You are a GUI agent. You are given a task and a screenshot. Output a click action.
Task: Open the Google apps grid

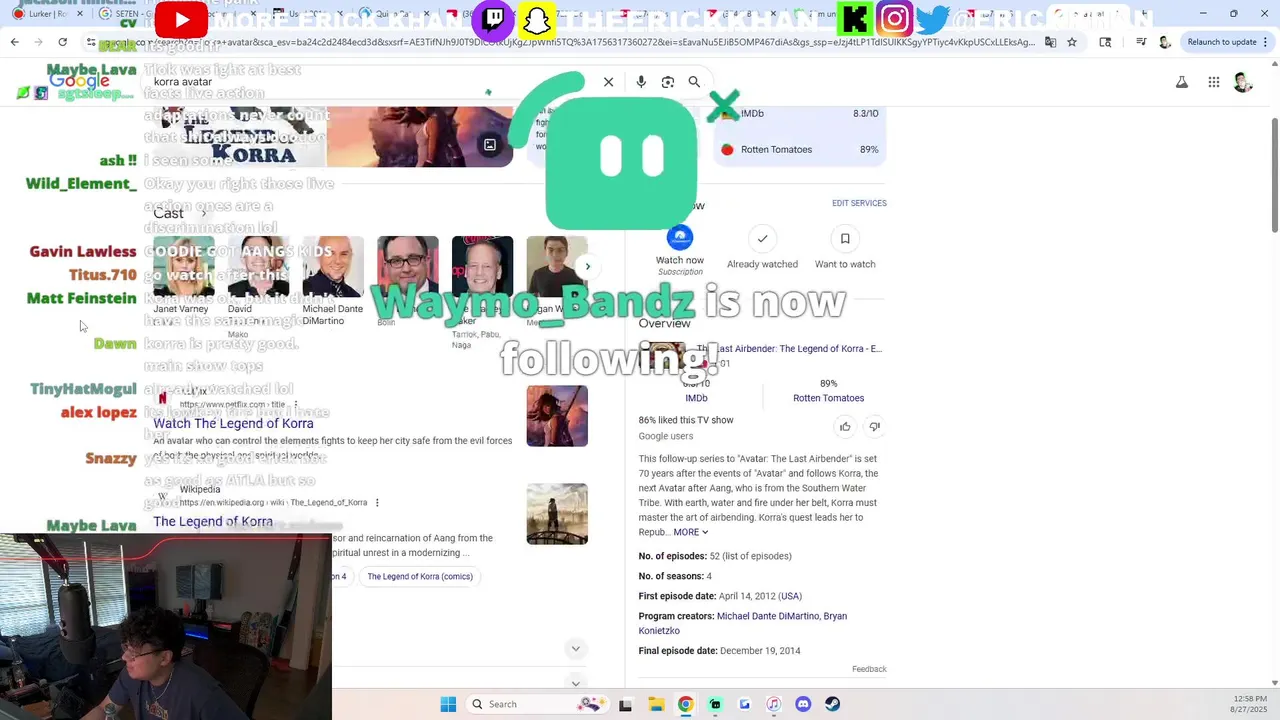1213,82
